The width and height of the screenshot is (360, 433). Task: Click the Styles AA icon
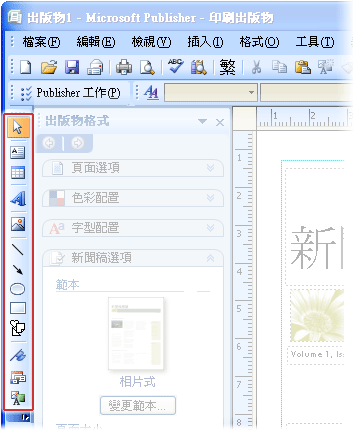[151, 92]
